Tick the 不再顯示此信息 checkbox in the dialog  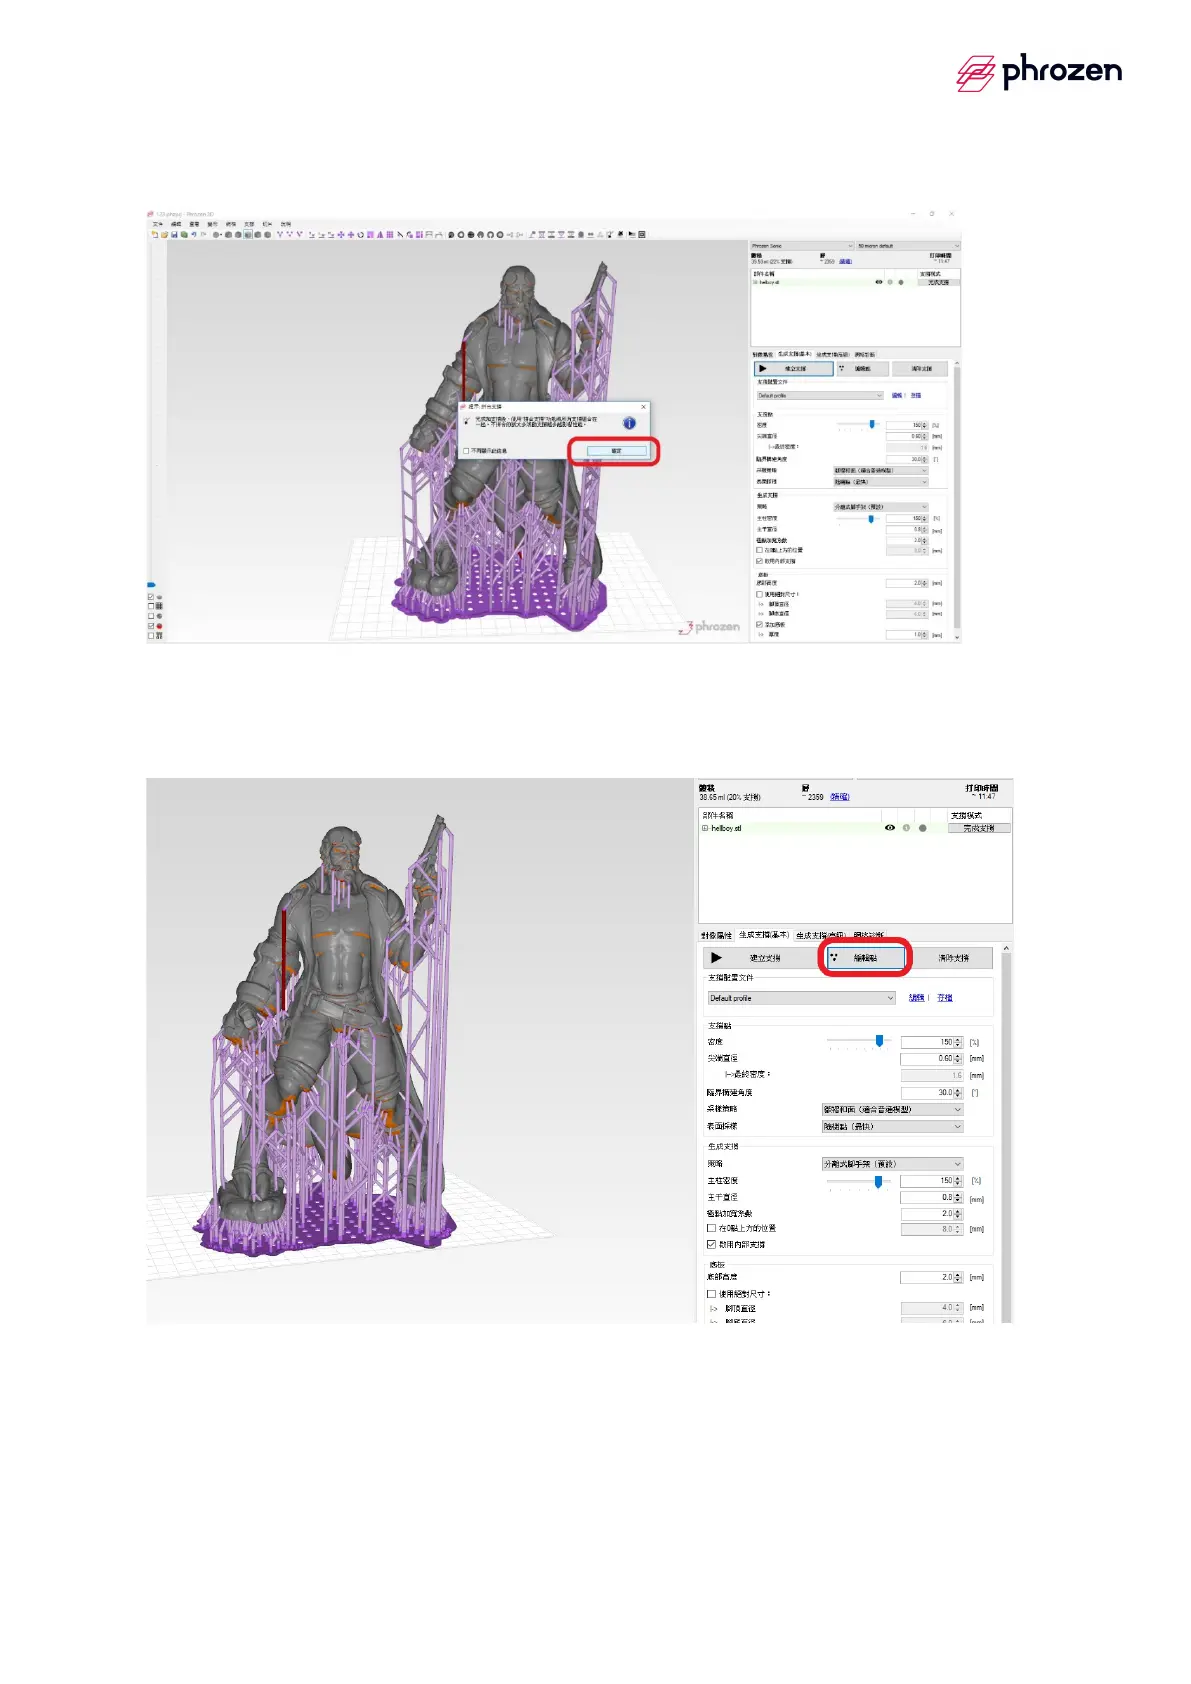[x=466, y=451]
